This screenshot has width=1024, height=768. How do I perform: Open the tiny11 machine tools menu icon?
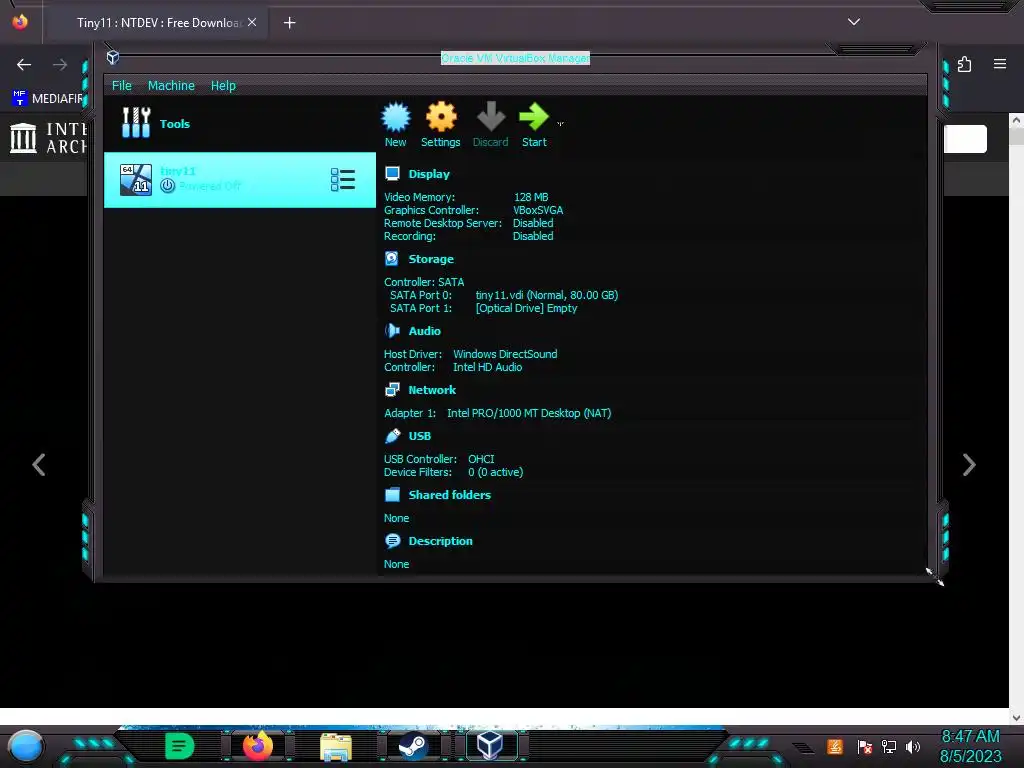click(x=343, y=180)
